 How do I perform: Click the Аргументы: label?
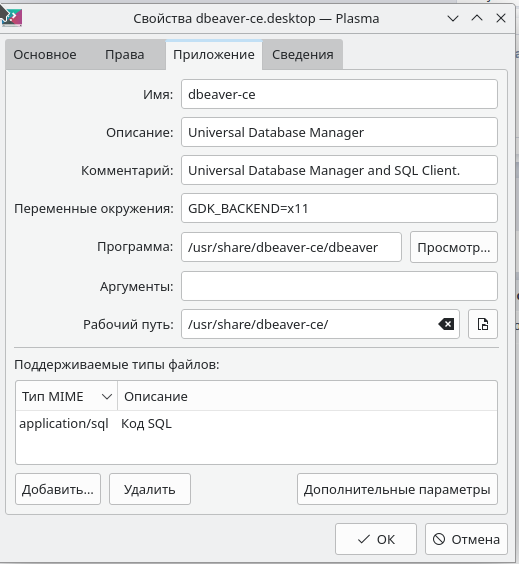coord(136,287)
